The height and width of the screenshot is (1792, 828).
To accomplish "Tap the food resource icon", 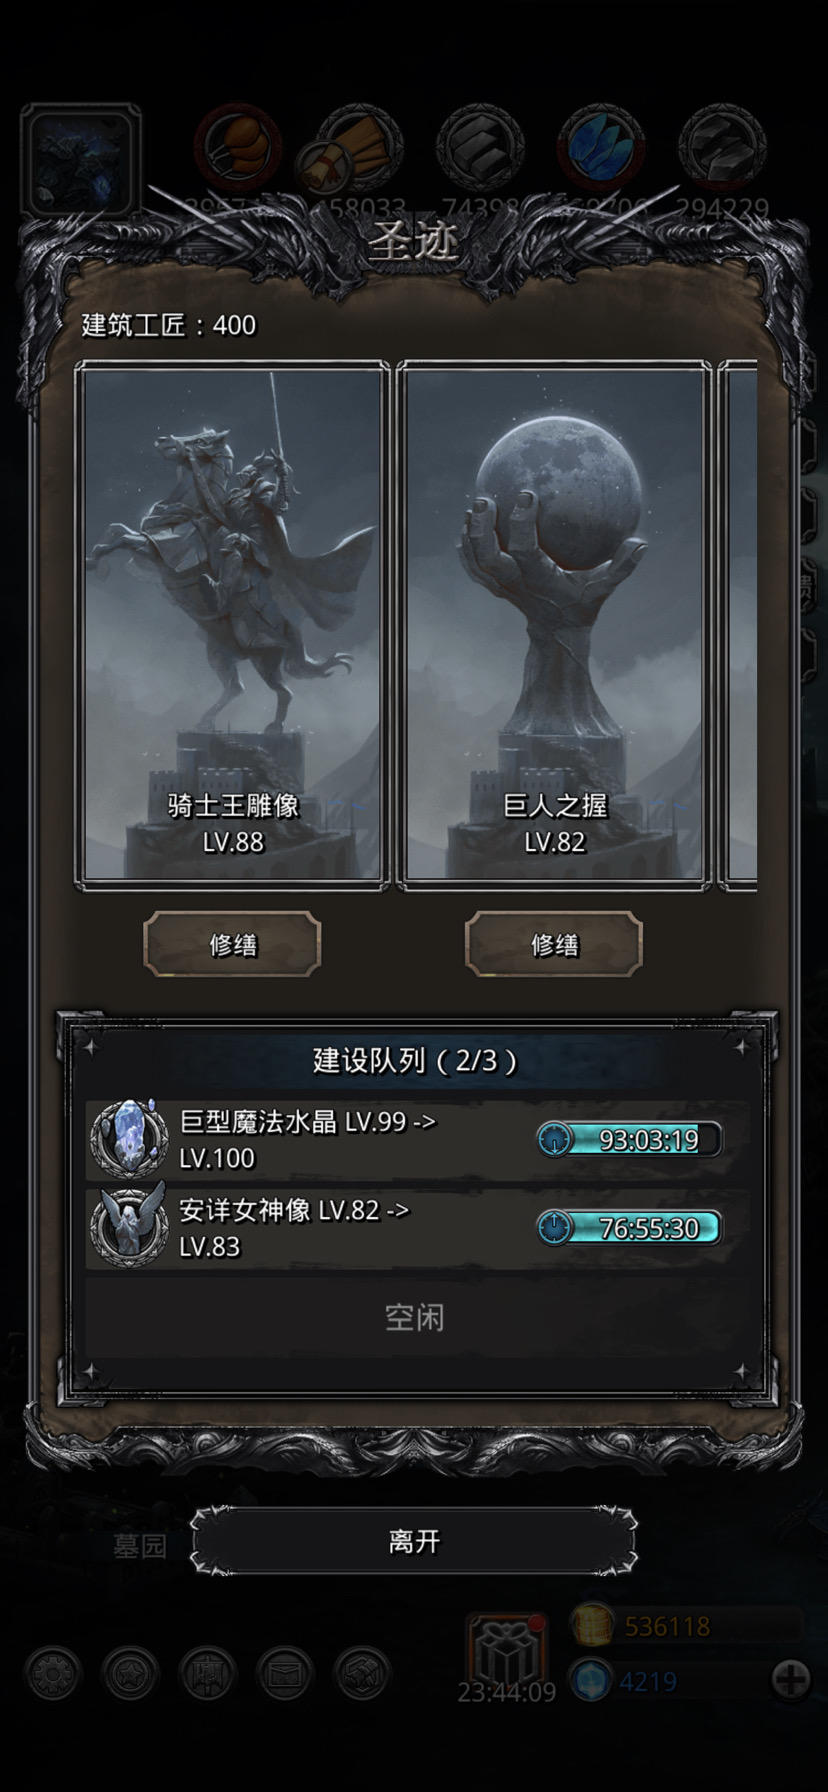I will [x=238, y=146].
